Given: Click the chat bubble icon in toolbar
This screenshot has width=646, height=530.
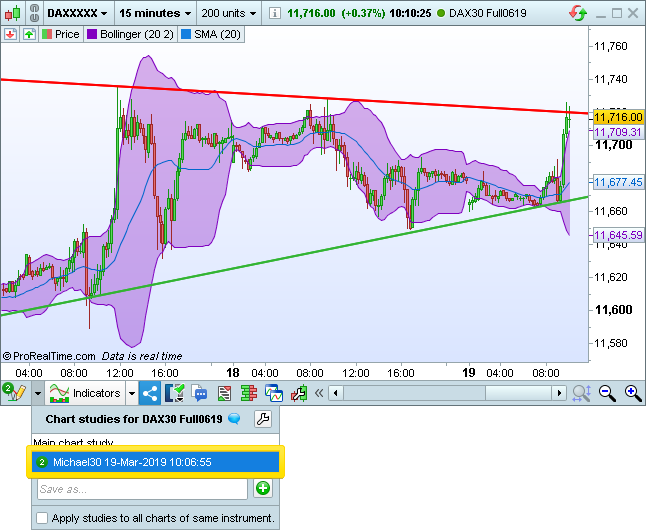Looking at the screenshot, I should [199, 393].
